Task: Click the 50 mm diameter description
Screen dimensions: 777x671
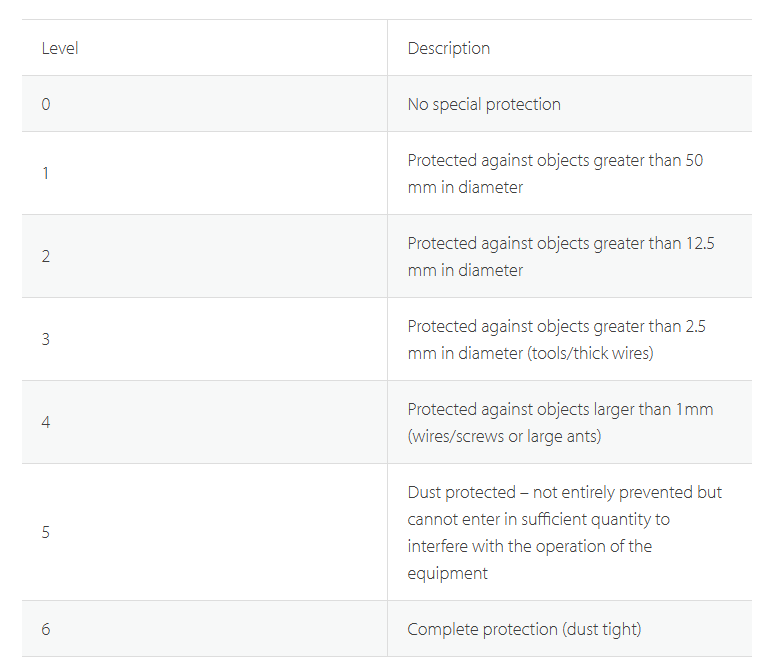Action: pyautogui.click(x=555, y=174)
